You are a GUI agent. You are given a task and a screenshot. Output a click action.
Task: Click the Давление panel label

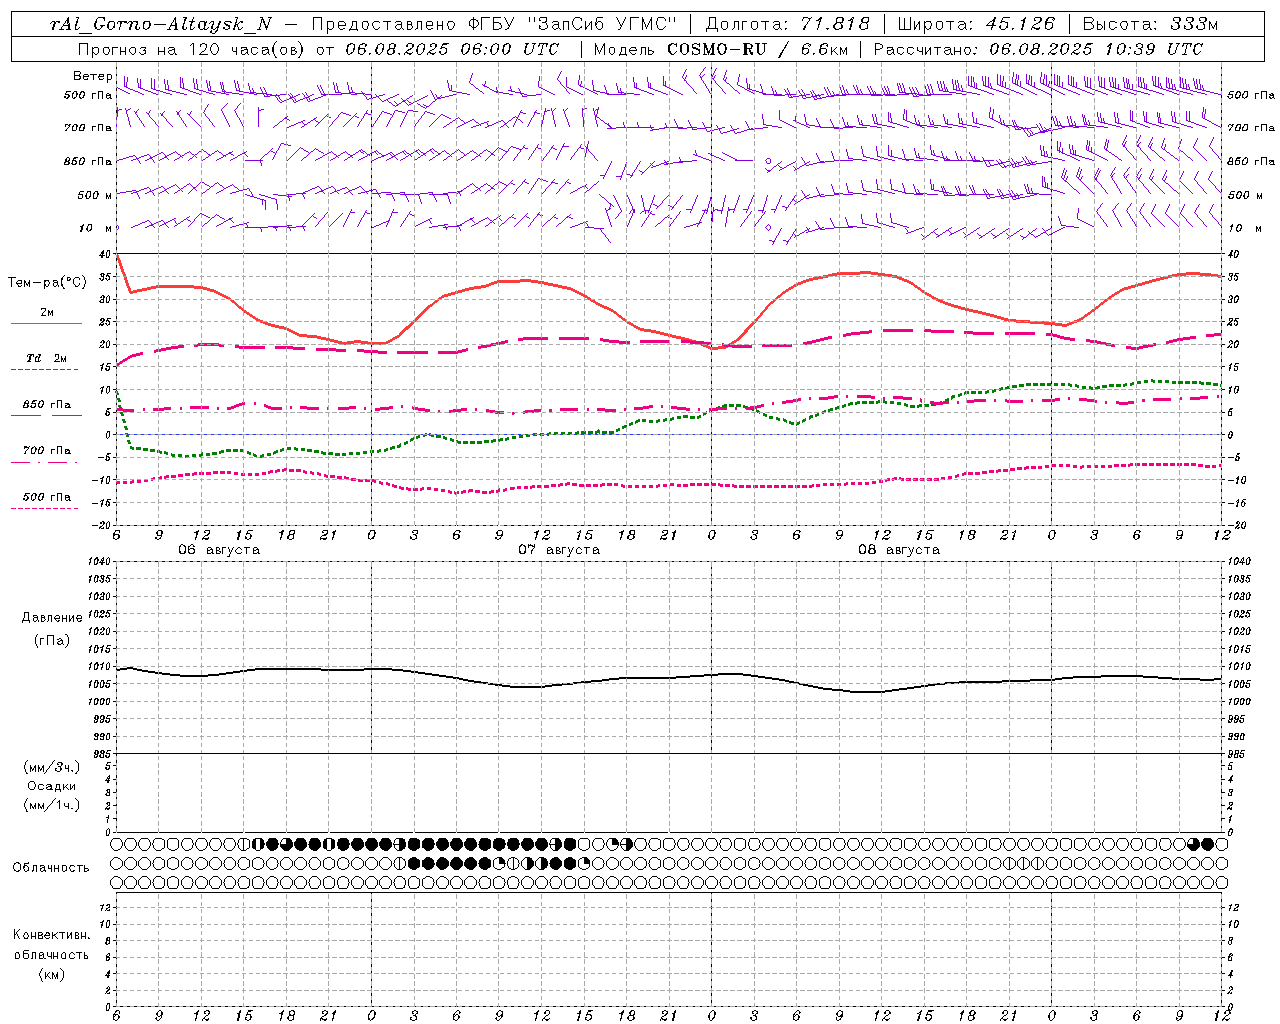(x=52, y=618)
